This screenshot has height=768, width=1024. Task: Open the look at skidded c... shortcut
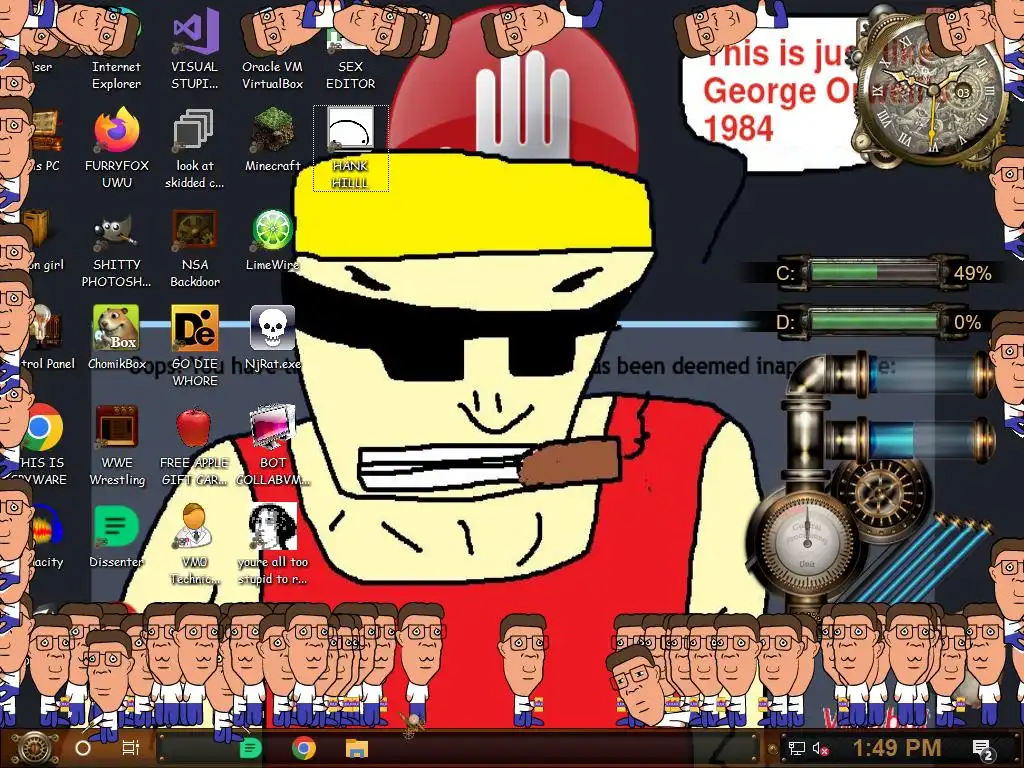194,149
